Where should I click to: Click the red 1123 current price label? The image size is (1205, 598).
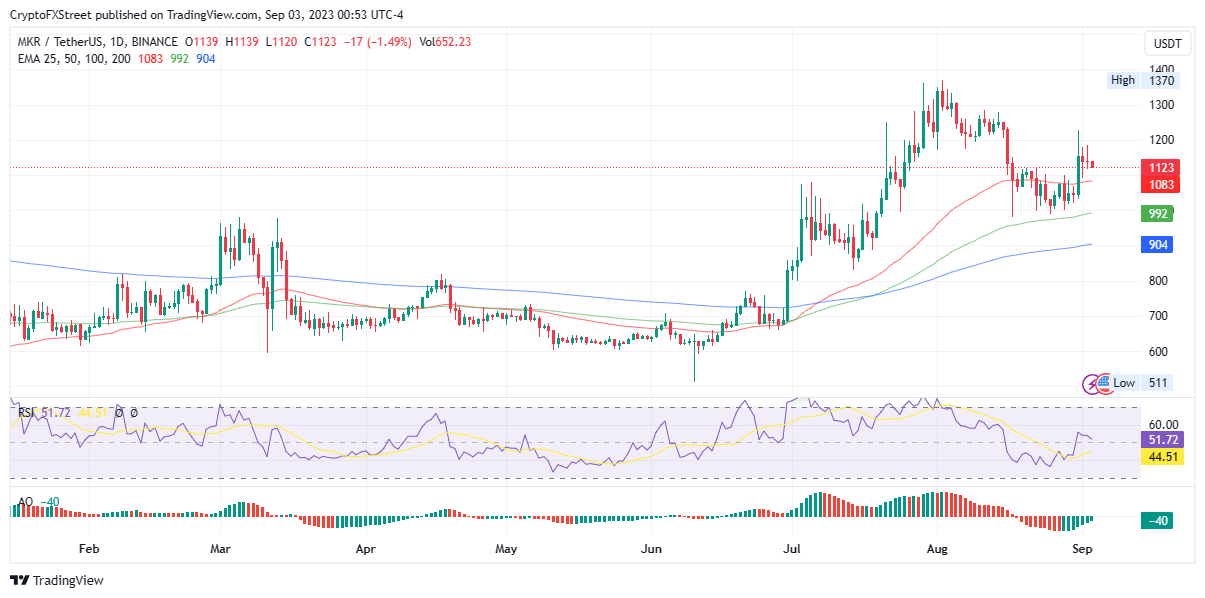pos(1162,168)
